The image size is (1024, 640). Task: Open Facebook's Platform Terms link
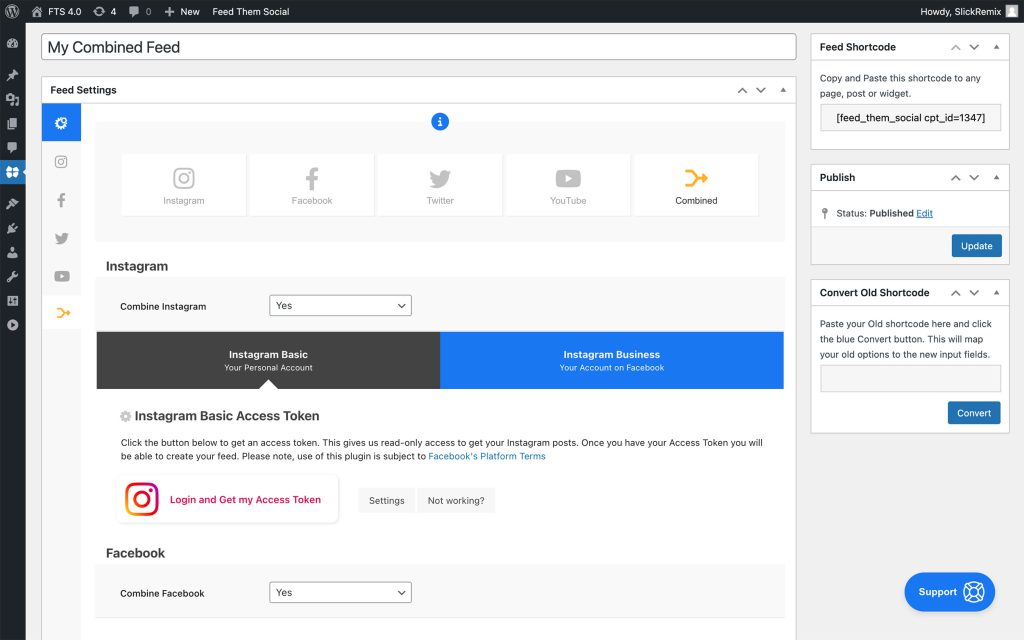[x=487, y=456]
